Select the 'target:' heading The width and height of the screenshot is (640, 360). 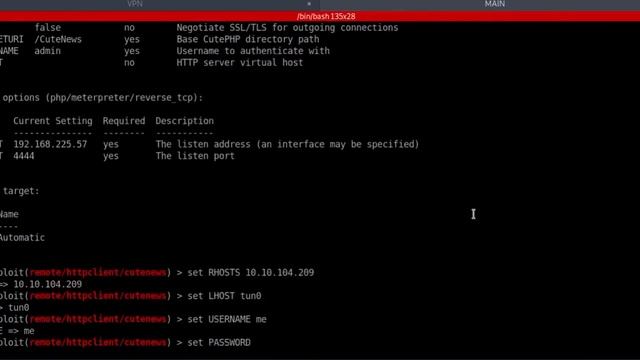(x=21, y=191)
